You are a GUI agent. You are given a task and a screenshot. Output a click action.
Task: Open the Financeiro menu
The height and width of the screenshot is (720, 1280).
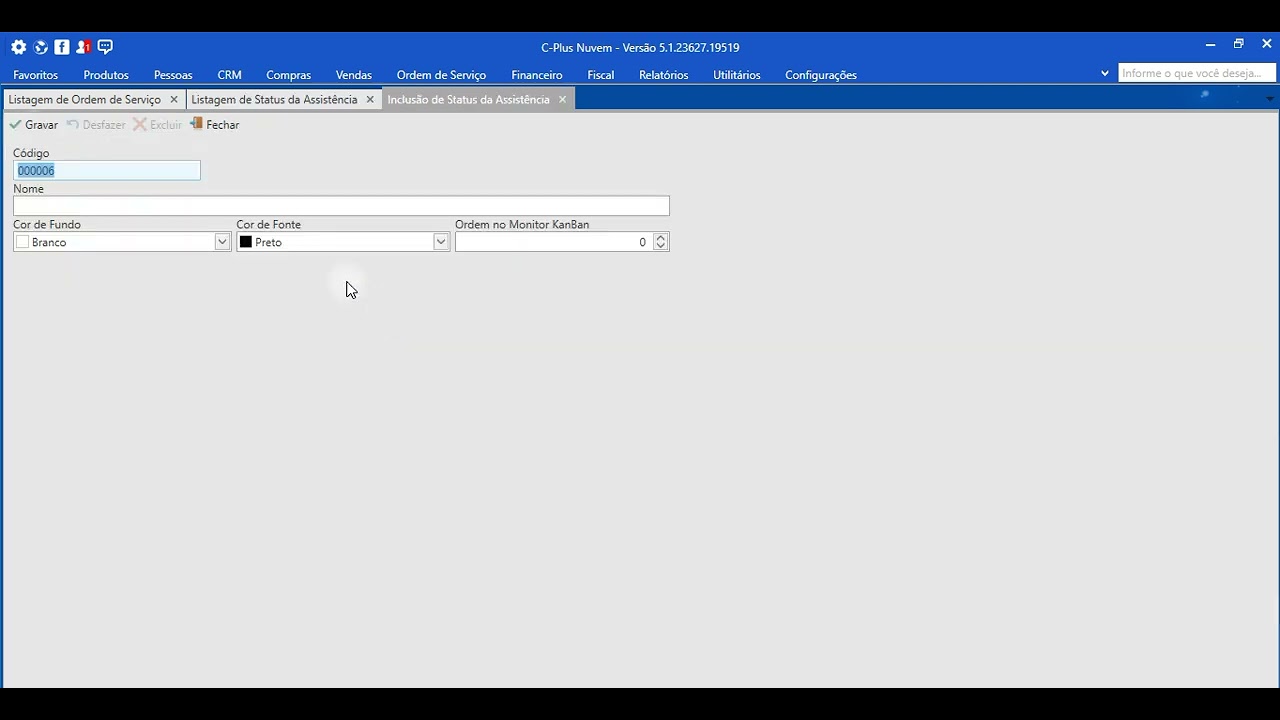click(x=537, y=75)
